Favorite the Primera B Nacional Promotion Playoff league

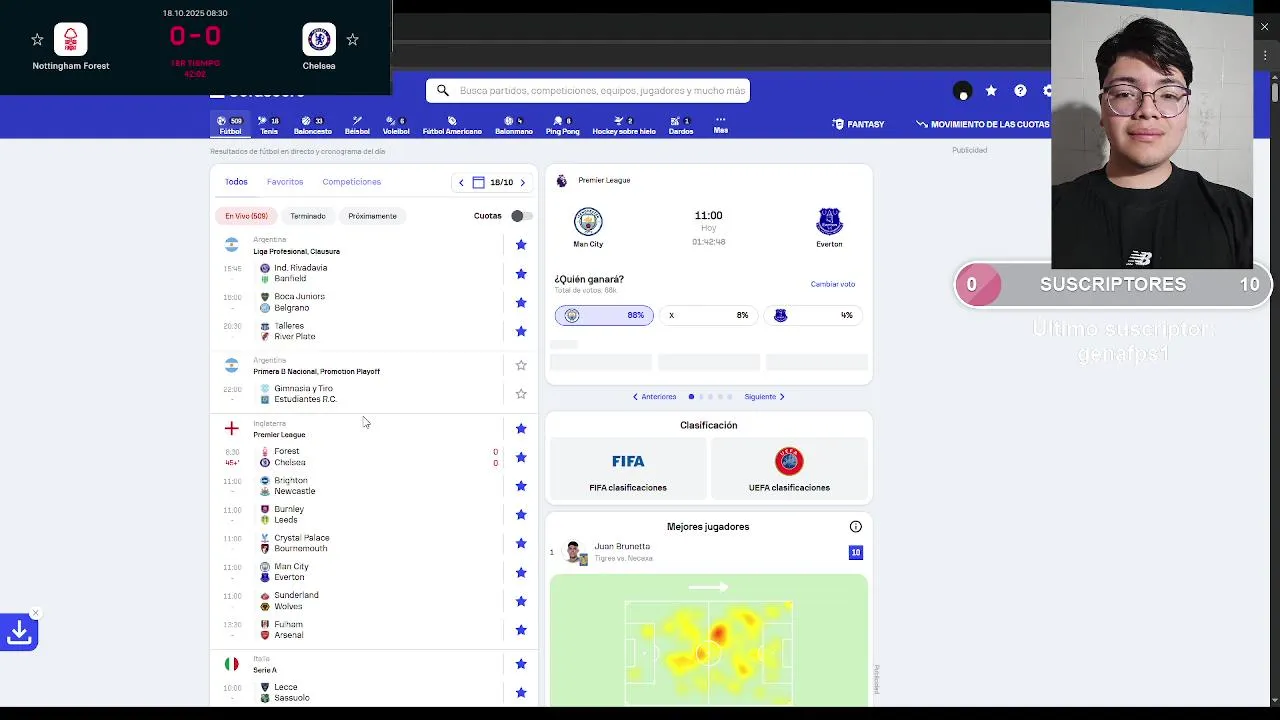(x=521, y=366)
